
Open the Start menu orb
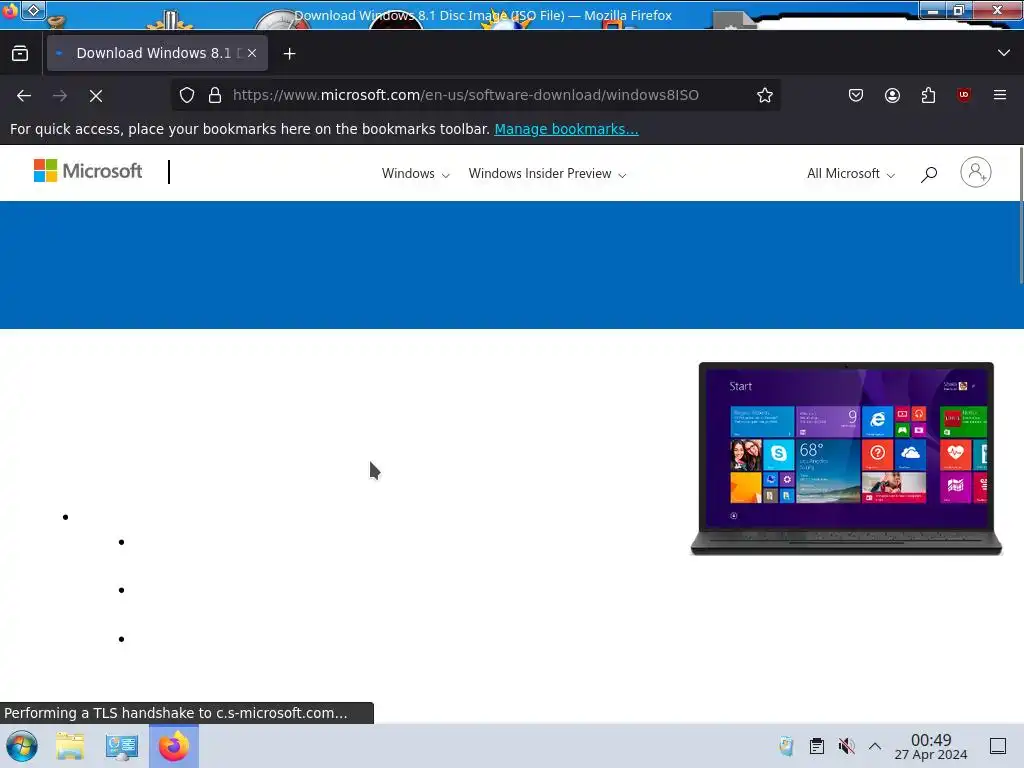(x=22, y=746)
